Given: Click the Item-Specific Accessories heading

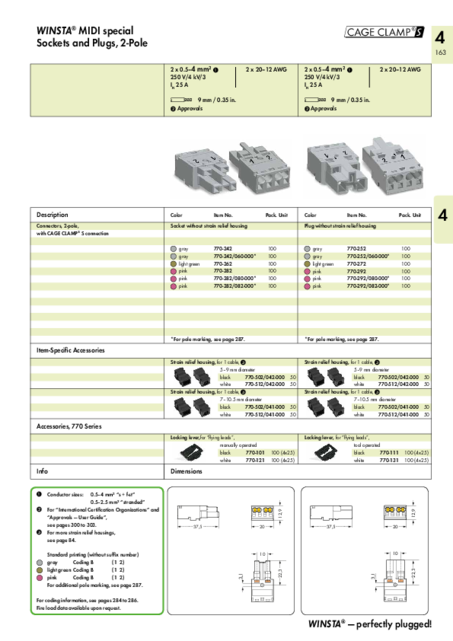Looking at the screenshot, I should tap(70, 350).
